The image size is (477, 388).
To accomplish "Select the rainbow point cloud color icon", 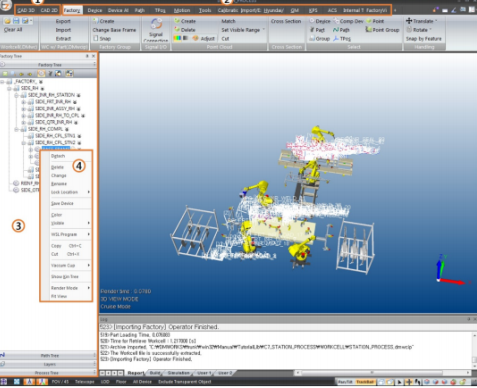I will coord(177,39).
